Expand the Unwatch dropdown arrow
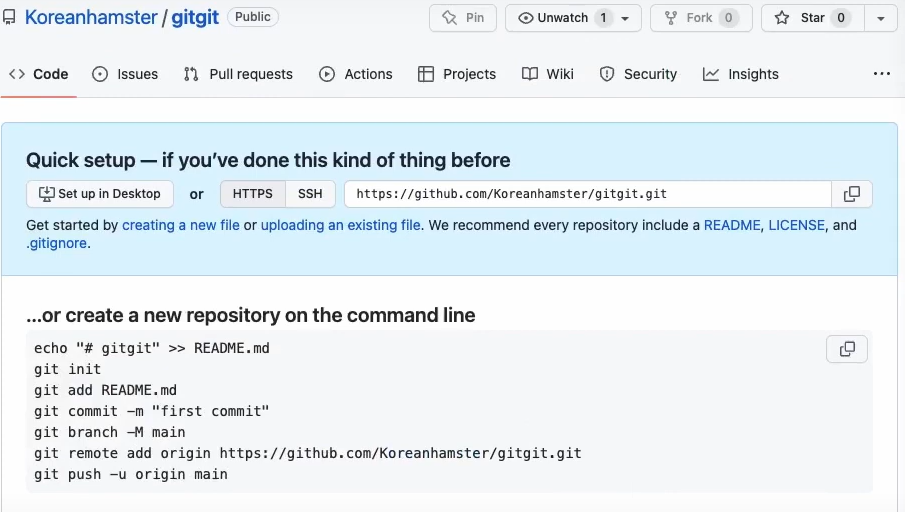 tap(625, 18)
